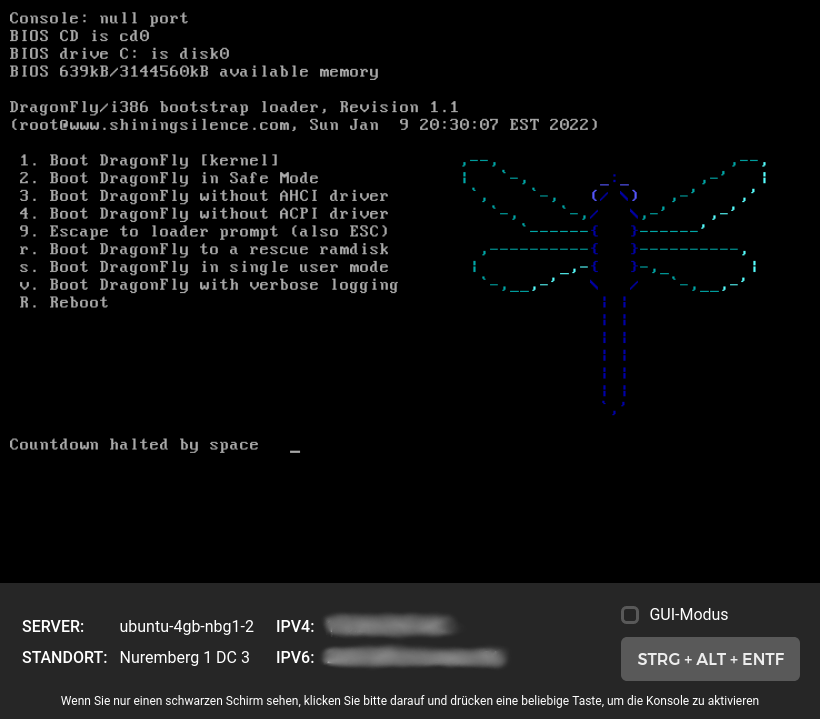Click line 'v. Boot DragonFly with verbose logging'
820x719 pixels.
(x=209, y=286)
